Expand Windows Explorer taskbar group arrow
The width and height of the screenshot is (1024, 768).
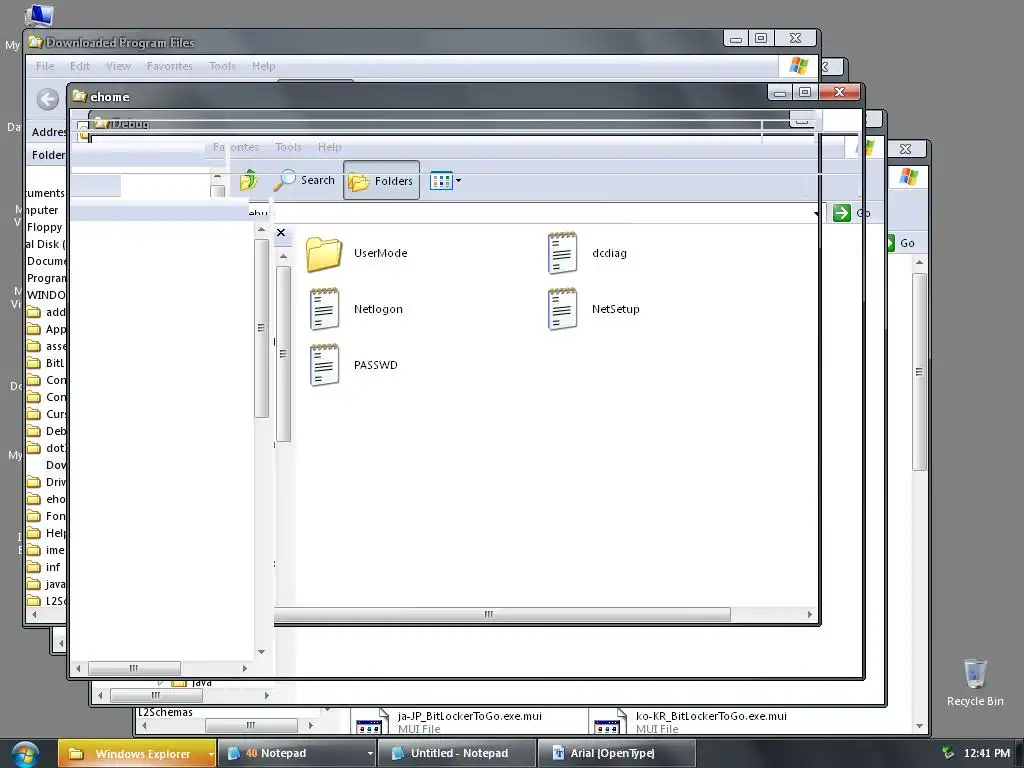point(211,754)
